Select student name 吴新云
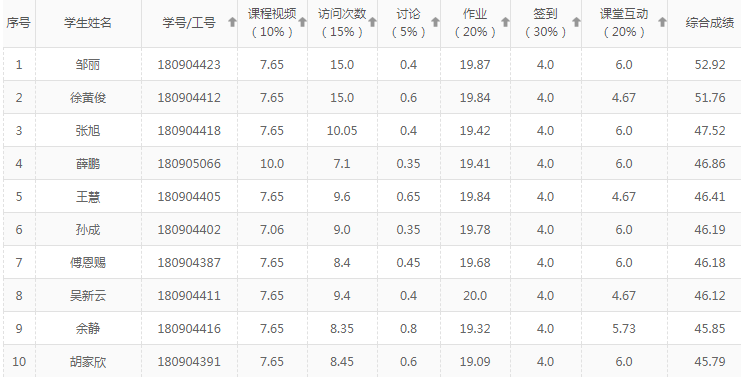741x377 pixels. tap(88, 295)
